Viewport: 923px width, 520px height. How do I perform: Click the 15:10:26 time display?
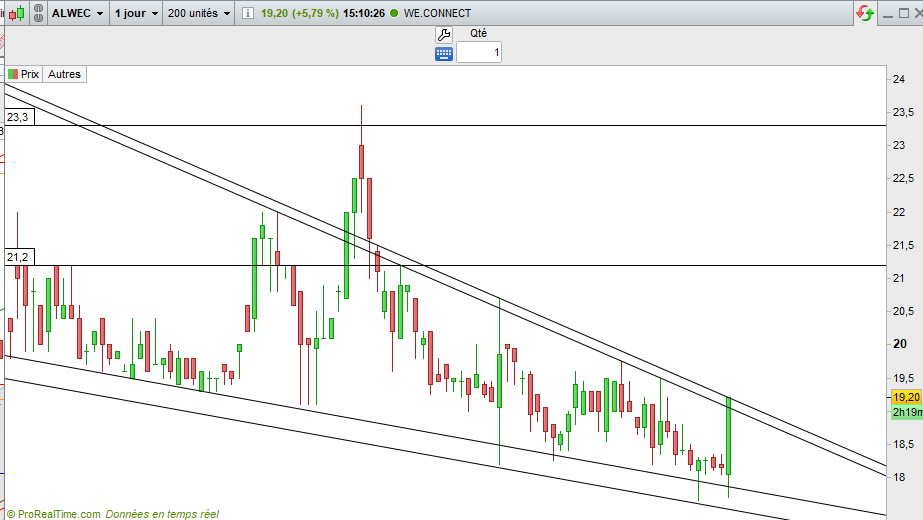coord(364,13)
